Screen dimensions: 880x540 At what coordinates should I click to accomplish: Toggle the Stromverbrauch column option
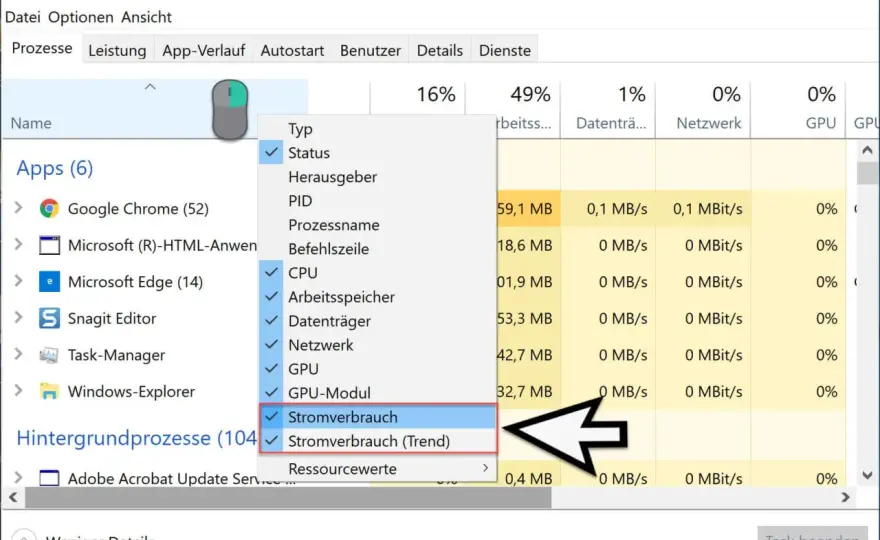click(377, 417)
